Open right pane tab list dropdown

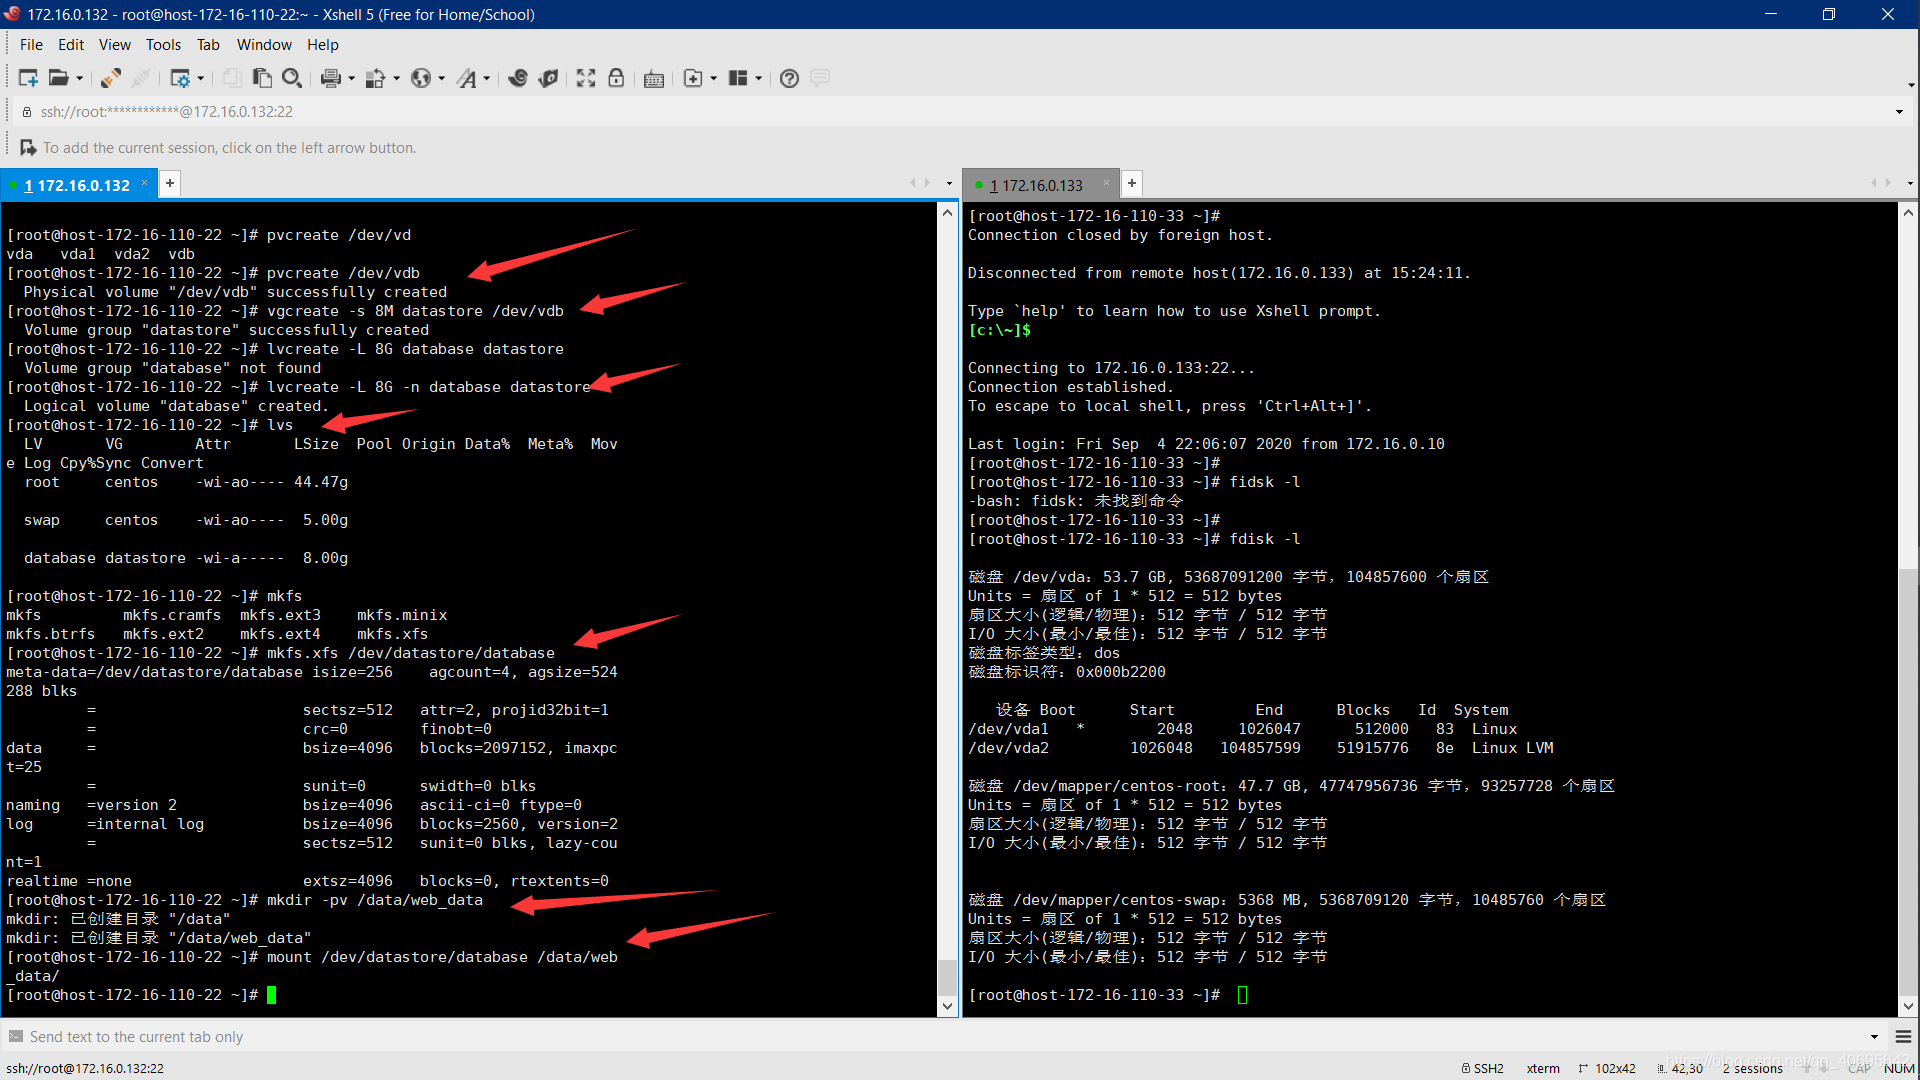(x=1910, y=183)
